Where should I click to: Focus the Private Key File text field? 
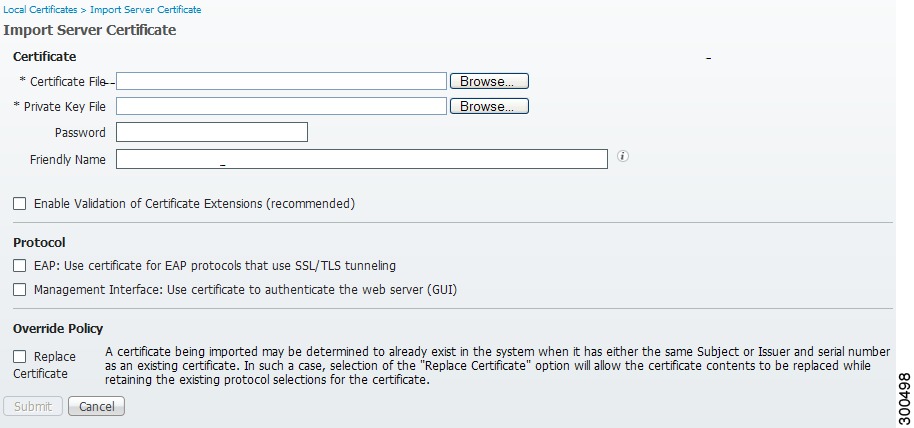coord(282,106)
